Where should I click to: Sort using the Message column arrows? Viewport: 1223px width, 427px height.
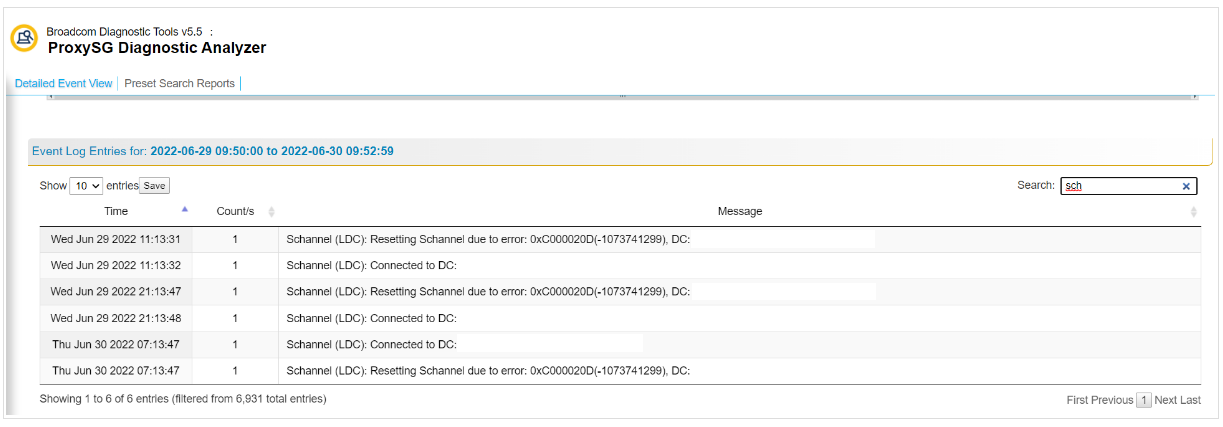(1193, 212)
